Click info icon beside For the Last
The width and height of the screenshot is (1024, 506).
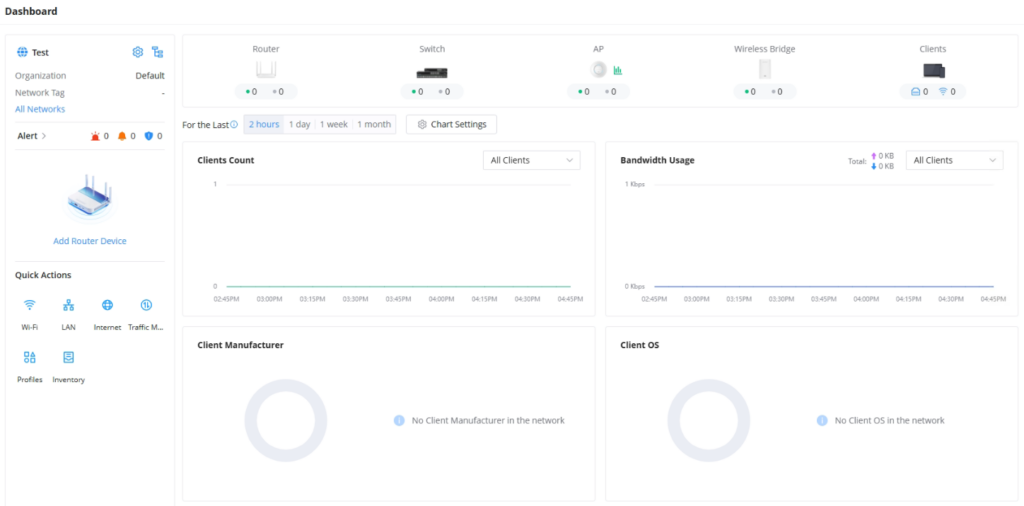pyautogui.click(x=234, y=124)
